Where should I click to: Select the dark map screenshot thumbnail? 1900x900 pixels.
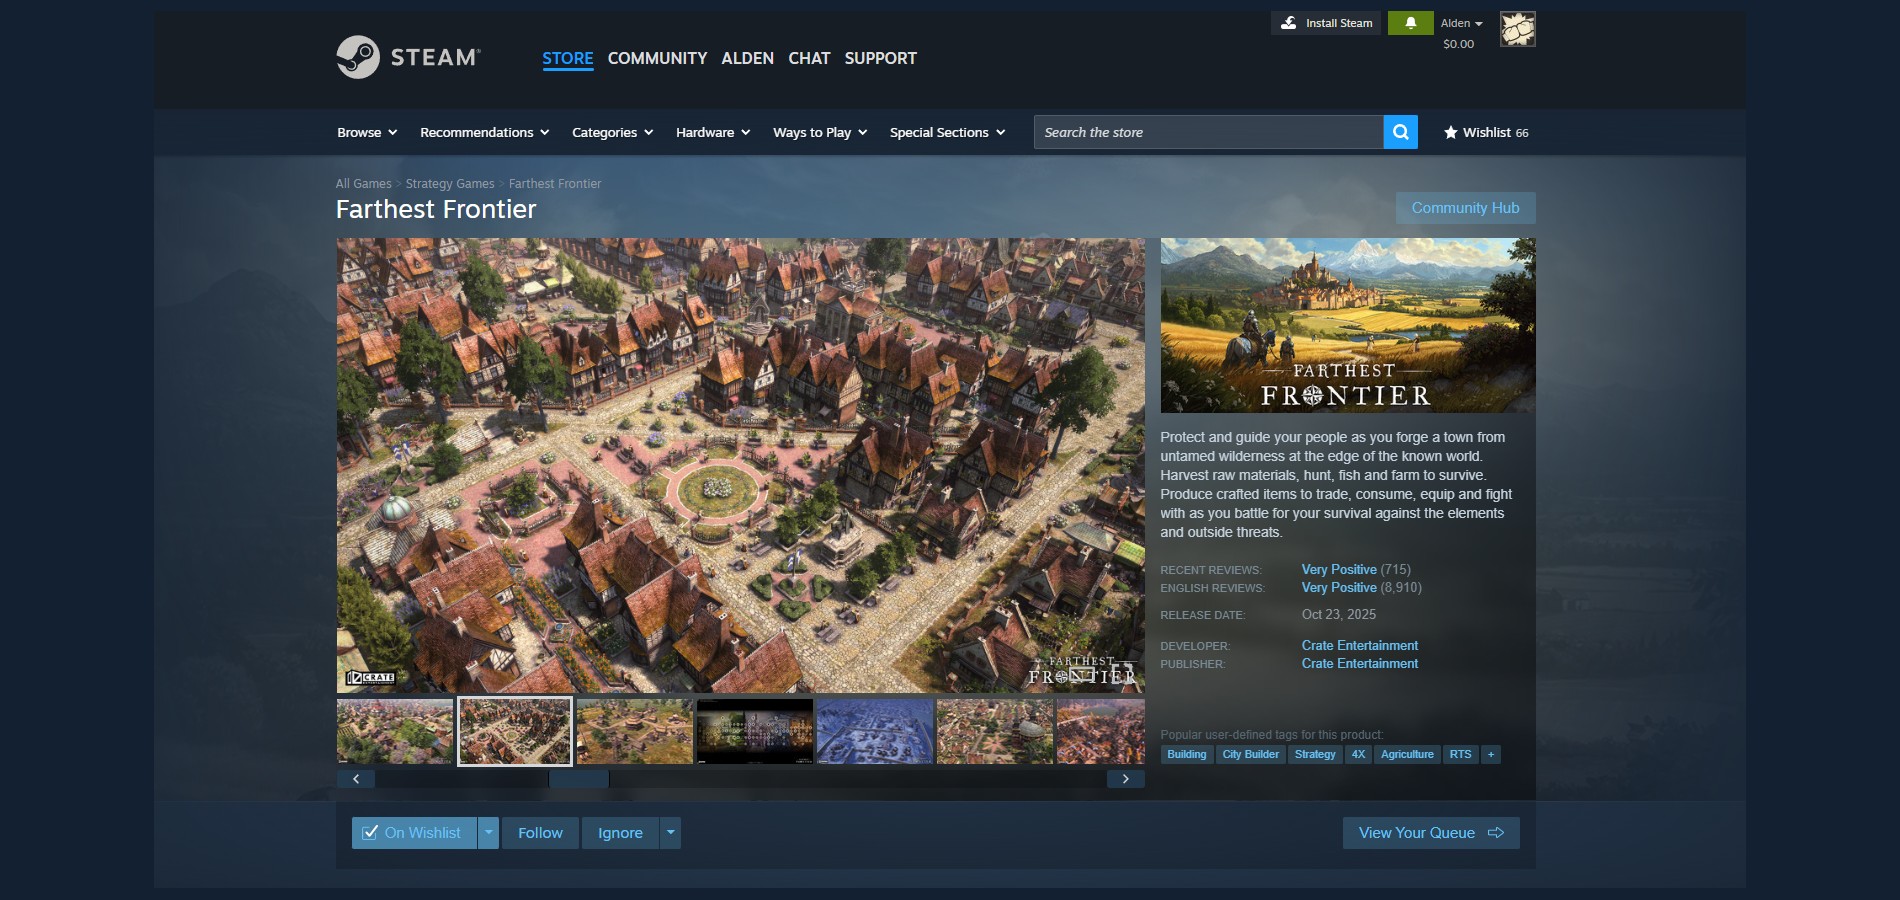click(754, 730)
